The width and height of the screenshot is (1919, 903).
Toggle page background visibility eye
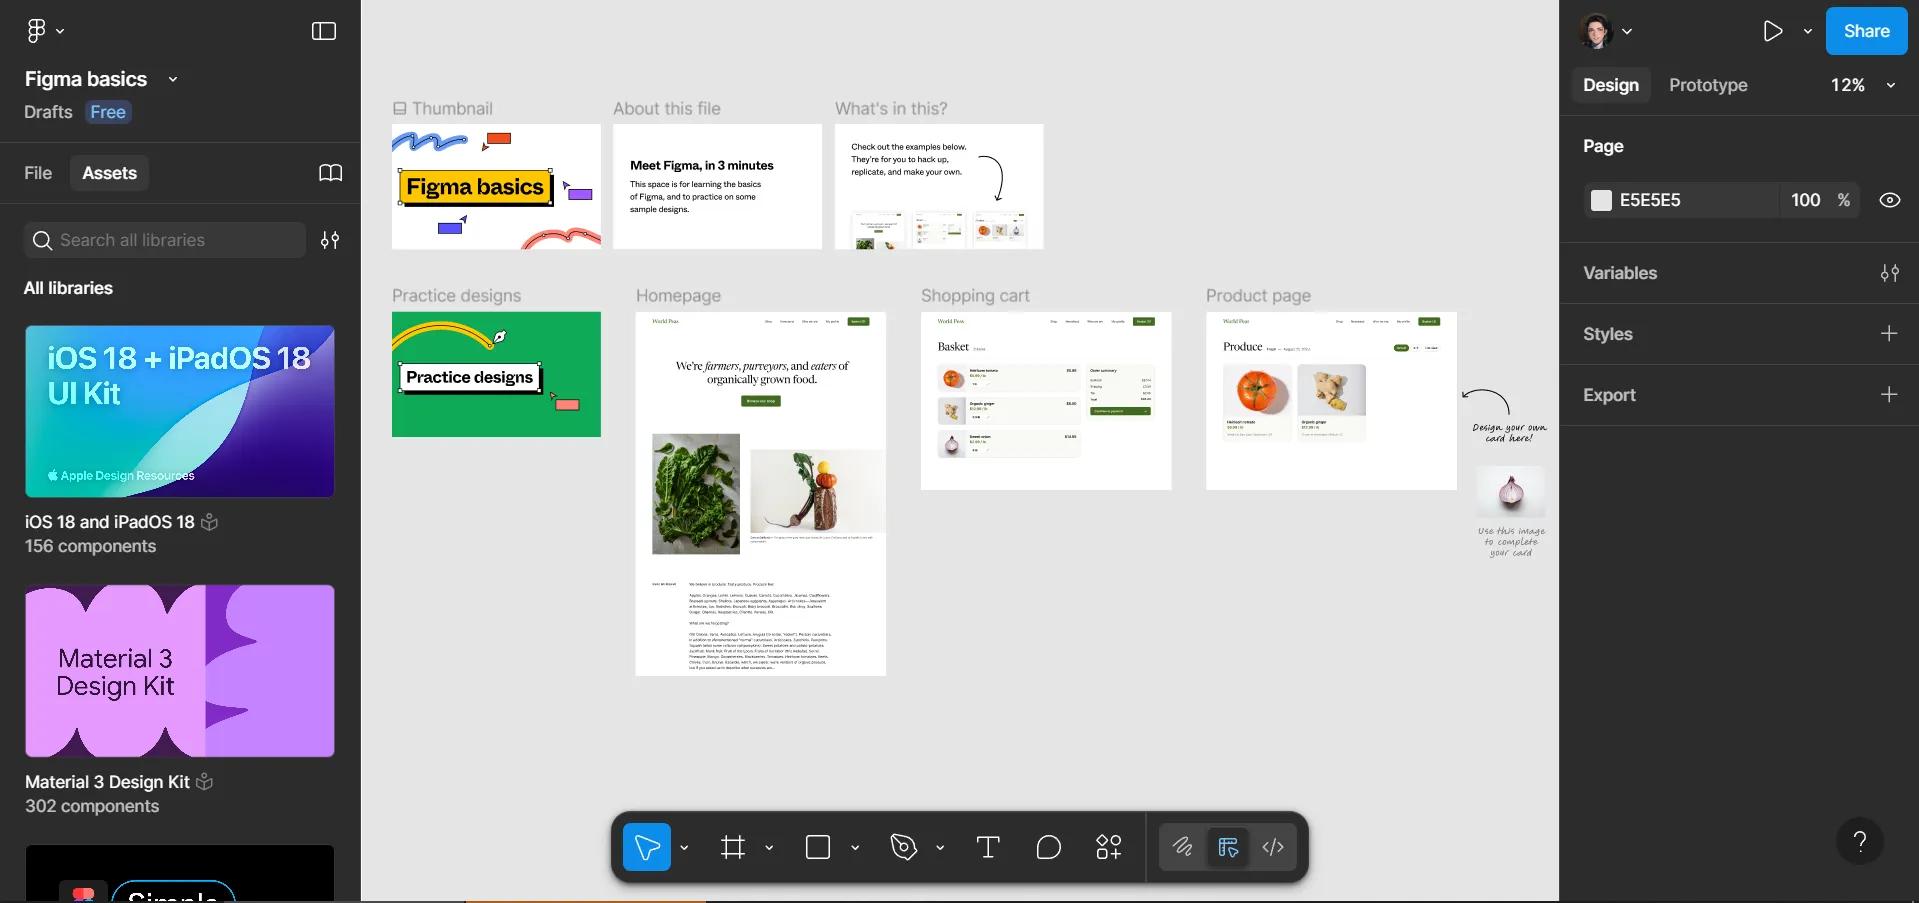[1890, 200]
